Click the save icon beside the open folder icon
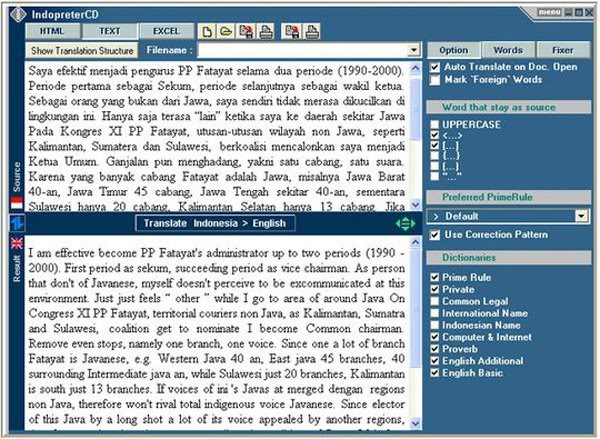The image size is (600, 439). tap(246, 31)
